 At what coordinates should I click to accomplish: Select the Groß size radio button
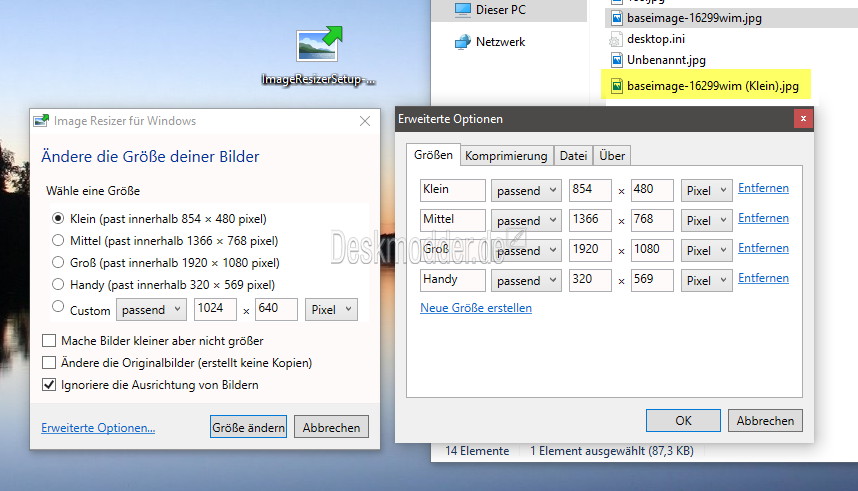(57, 262)
